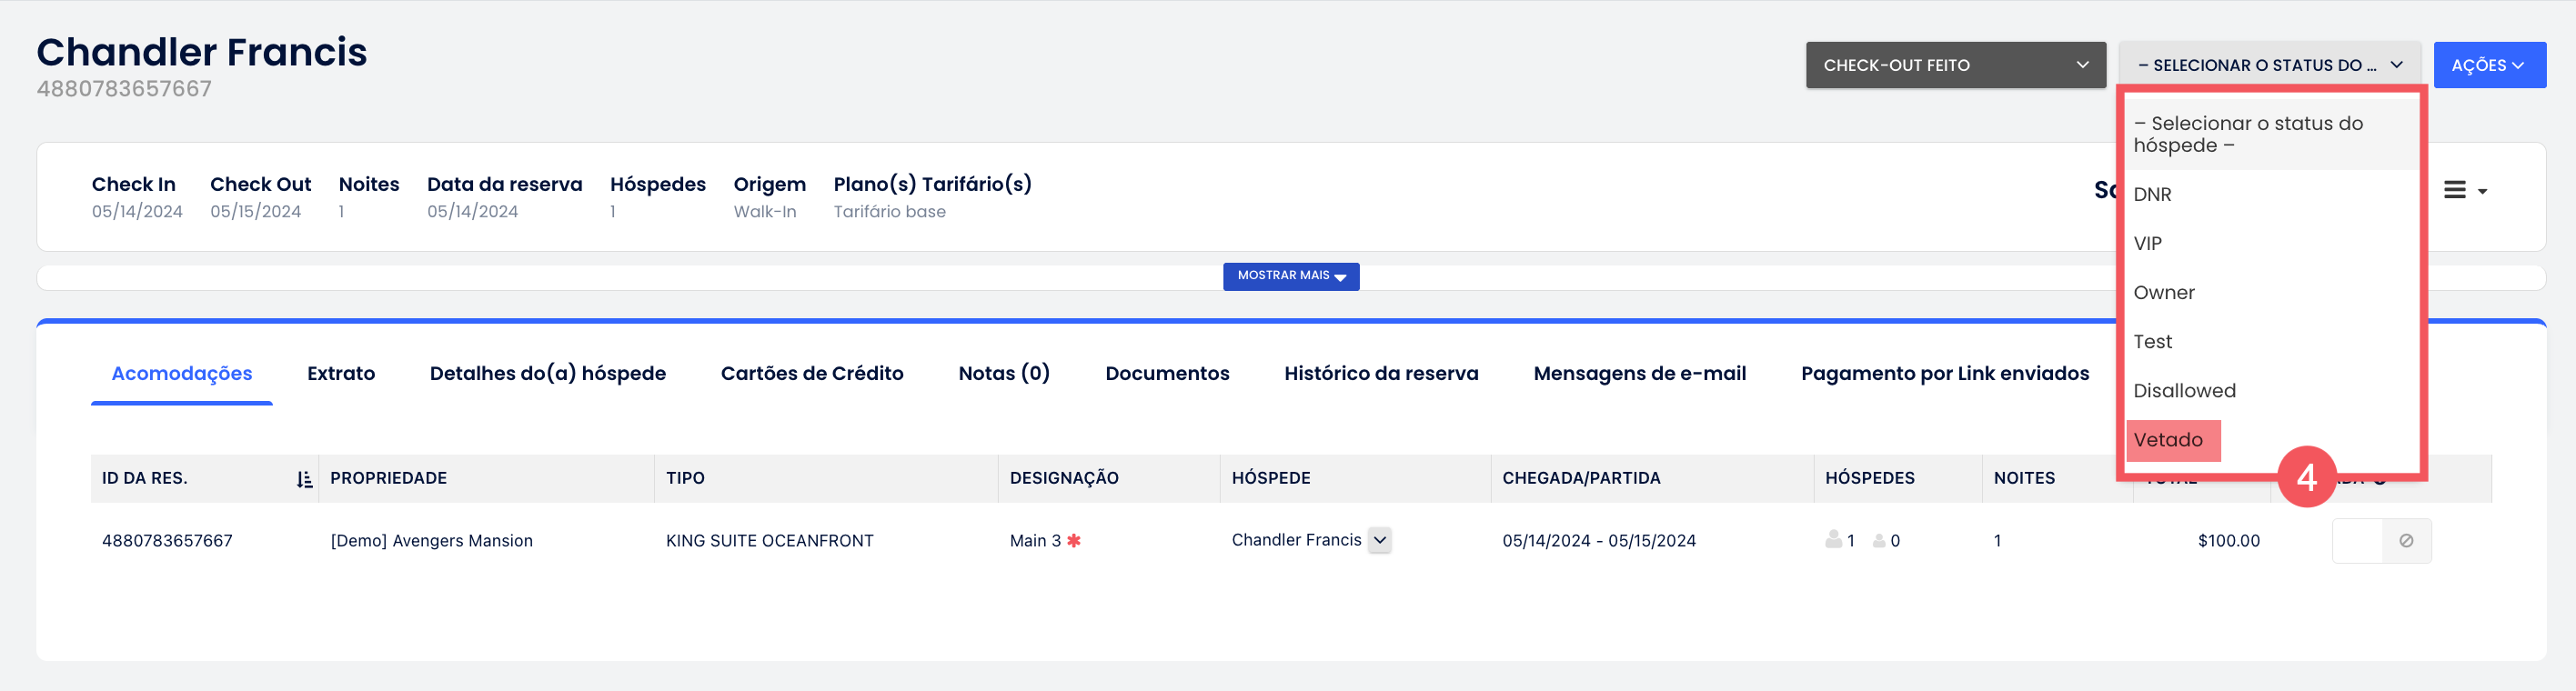Click the child guests icon in the row

[1879, 541]
